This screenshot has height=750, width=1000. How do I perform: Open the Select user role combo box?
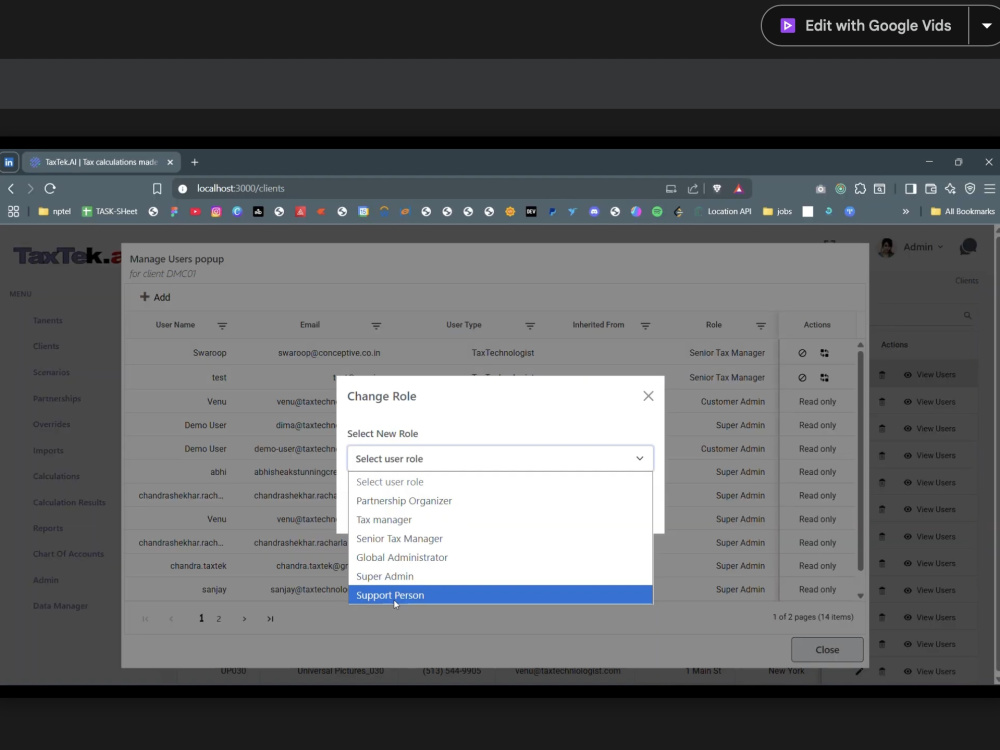click(500, 459)
